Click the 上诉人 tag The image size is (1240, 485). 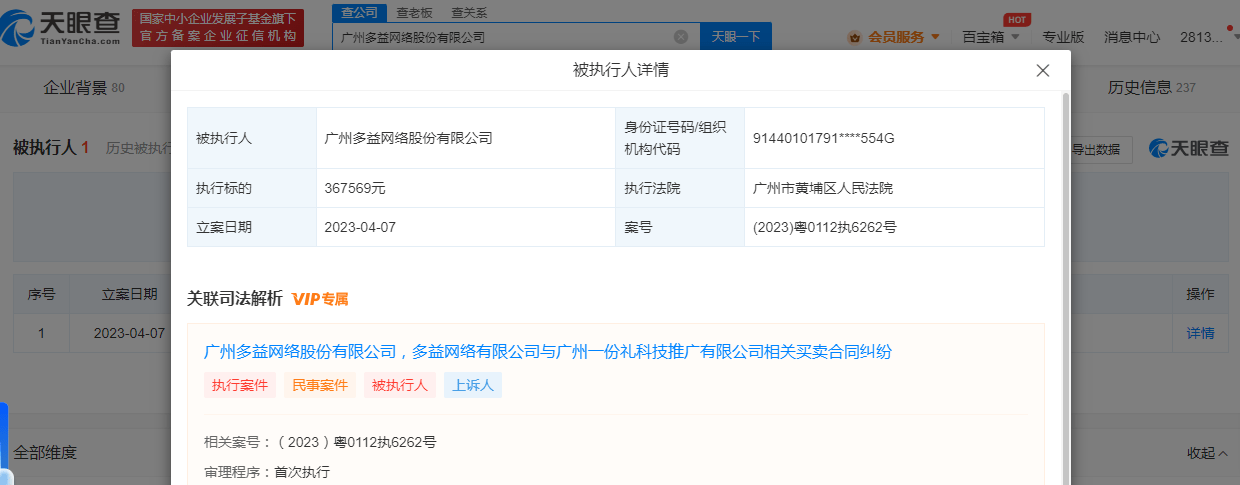coord(472,385)
